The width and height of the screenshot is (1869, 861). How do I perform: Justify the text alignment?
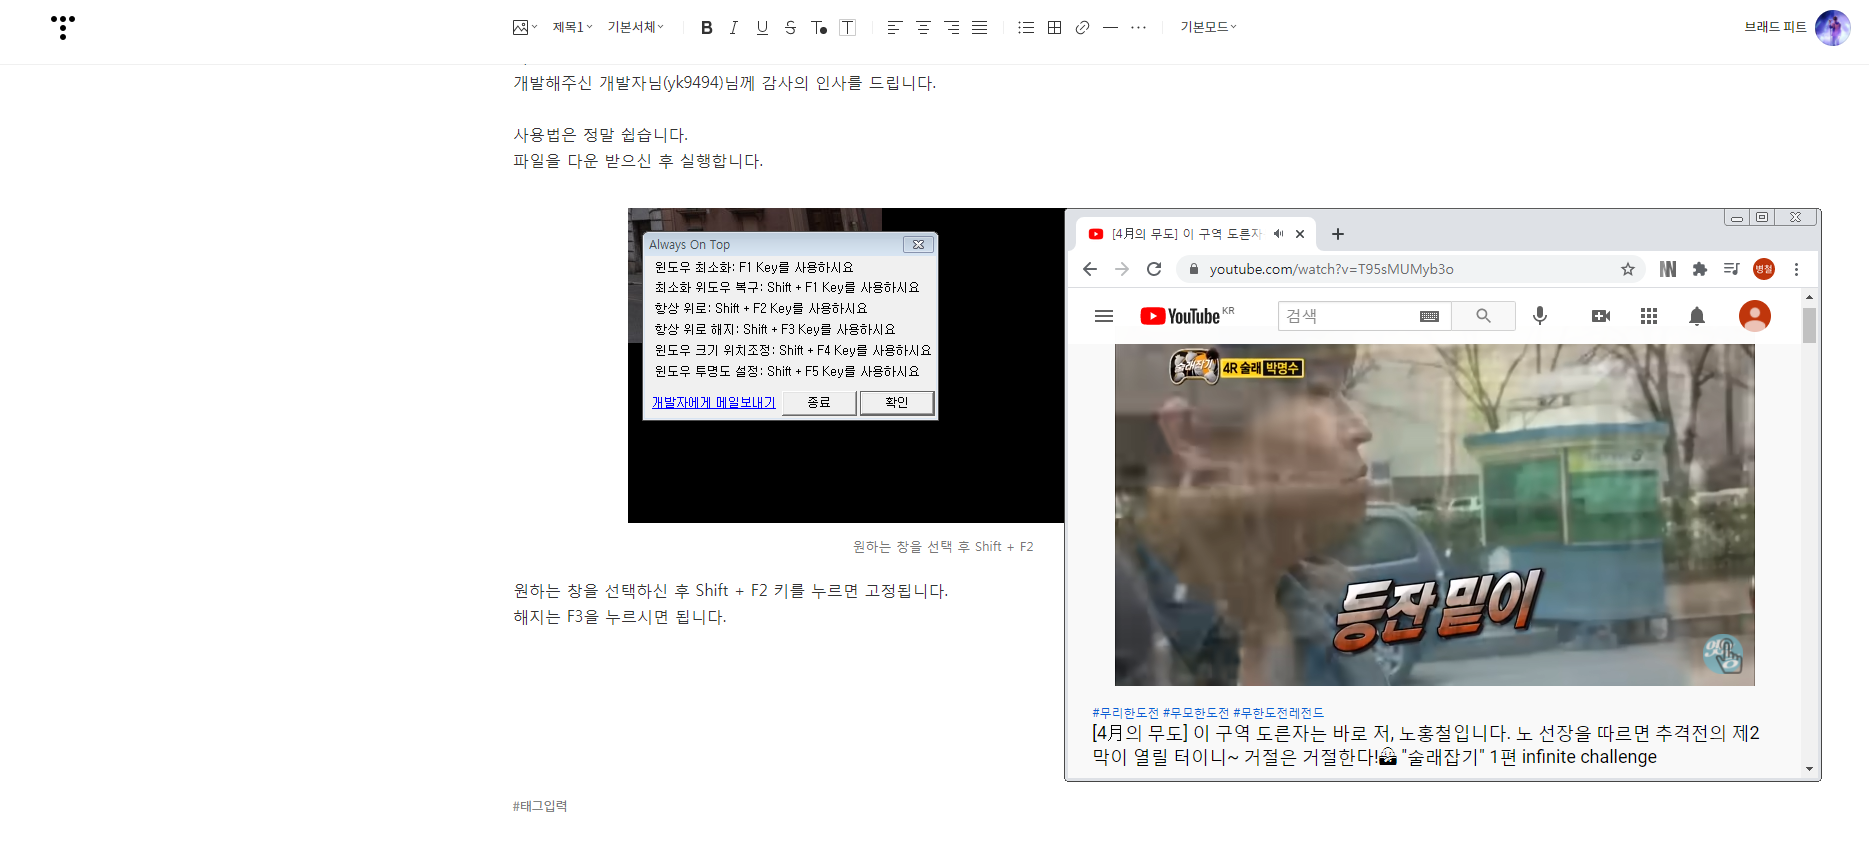979,27
